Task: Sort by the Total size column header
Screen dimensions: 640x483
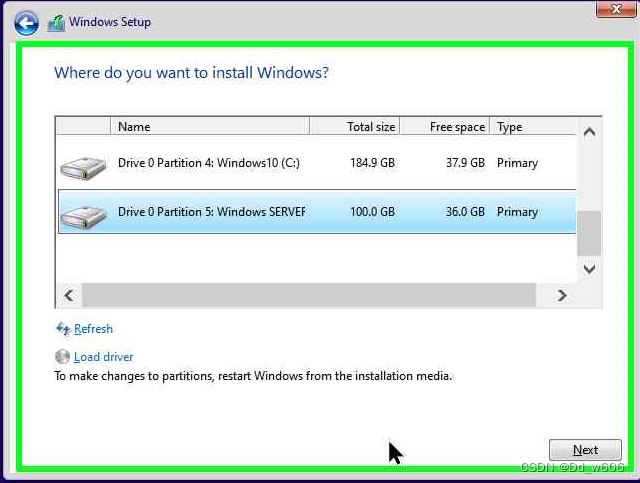Action: 354,127
